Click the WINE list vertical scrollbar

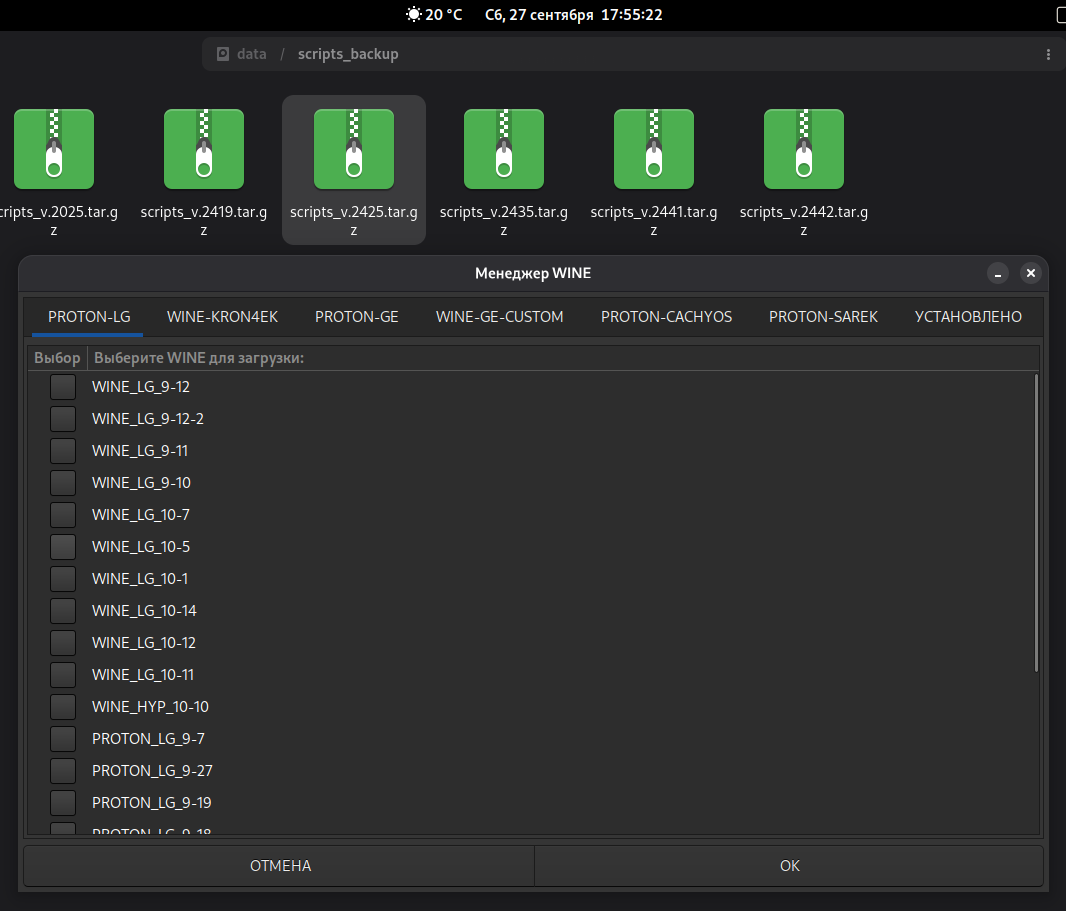tap(1036, 520)
